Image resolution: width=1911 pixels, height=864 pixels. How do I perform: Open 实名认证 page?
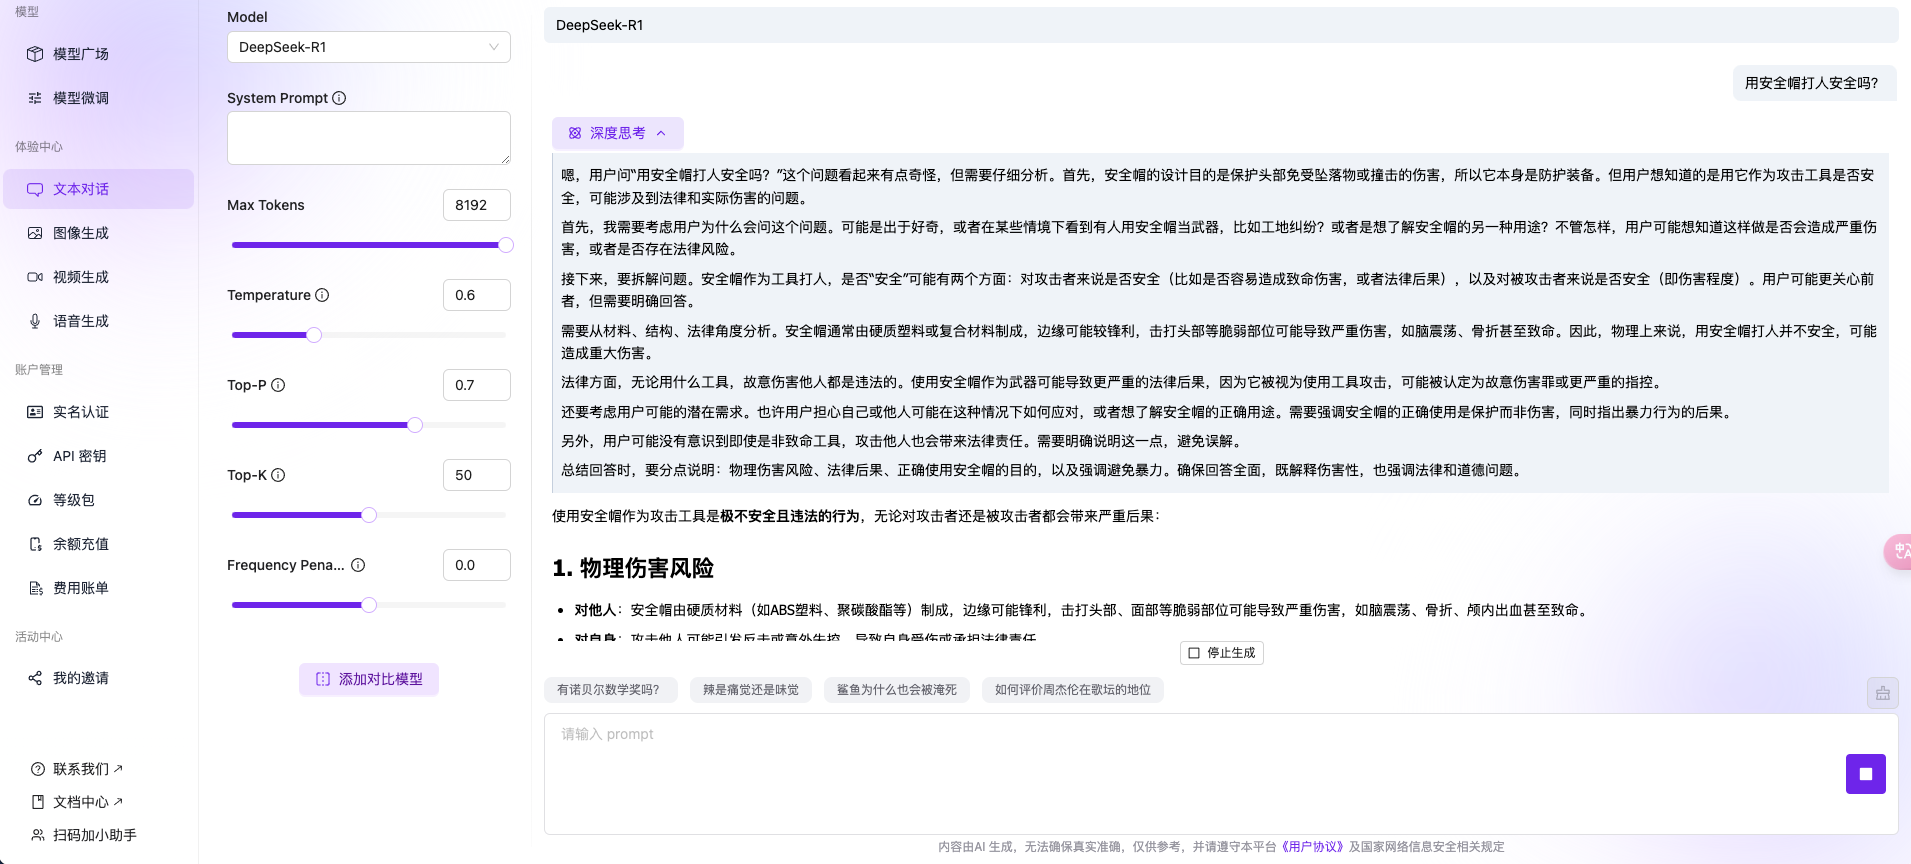(x=98, y=412)
